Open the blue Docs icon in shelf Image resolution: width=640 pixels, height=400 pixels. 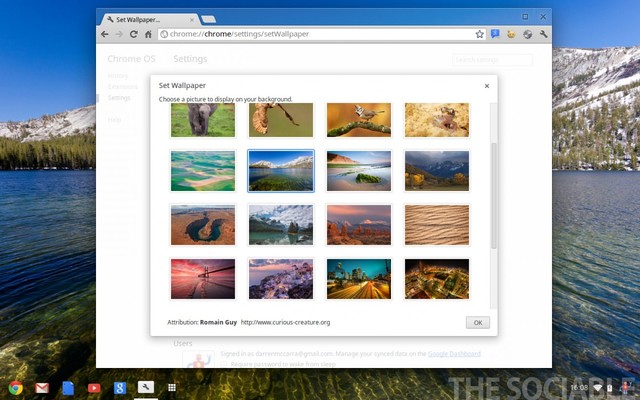point(68,388)
